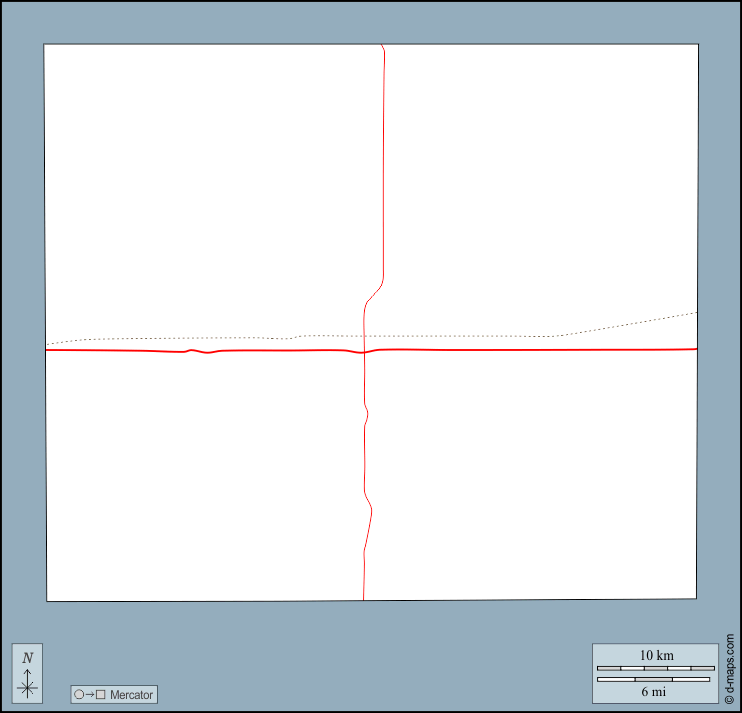742x713 pixels.
Task: Click the kilometer scale bar graphic
Action: [655, 667]
